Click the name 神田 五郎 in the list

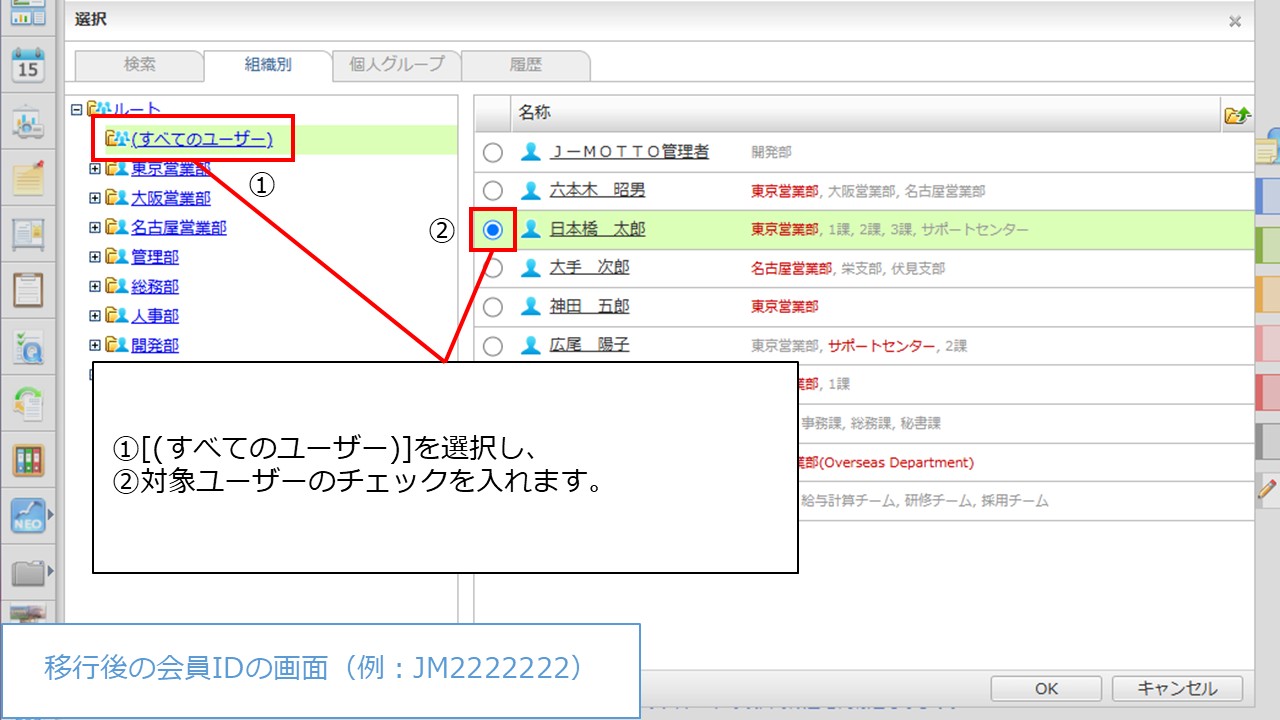(590, 307)
